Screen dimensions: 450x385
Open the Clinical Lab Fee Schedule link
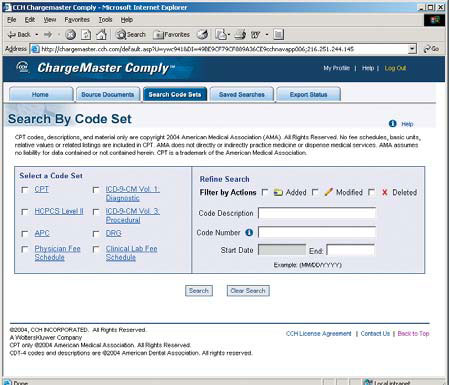(131, 253)
